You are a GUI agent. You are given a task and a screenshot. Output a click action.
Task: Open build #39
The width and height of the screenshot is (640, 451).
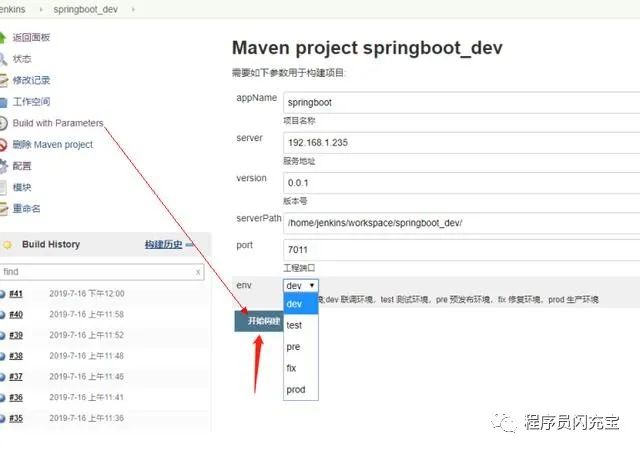tap(16, 335)
